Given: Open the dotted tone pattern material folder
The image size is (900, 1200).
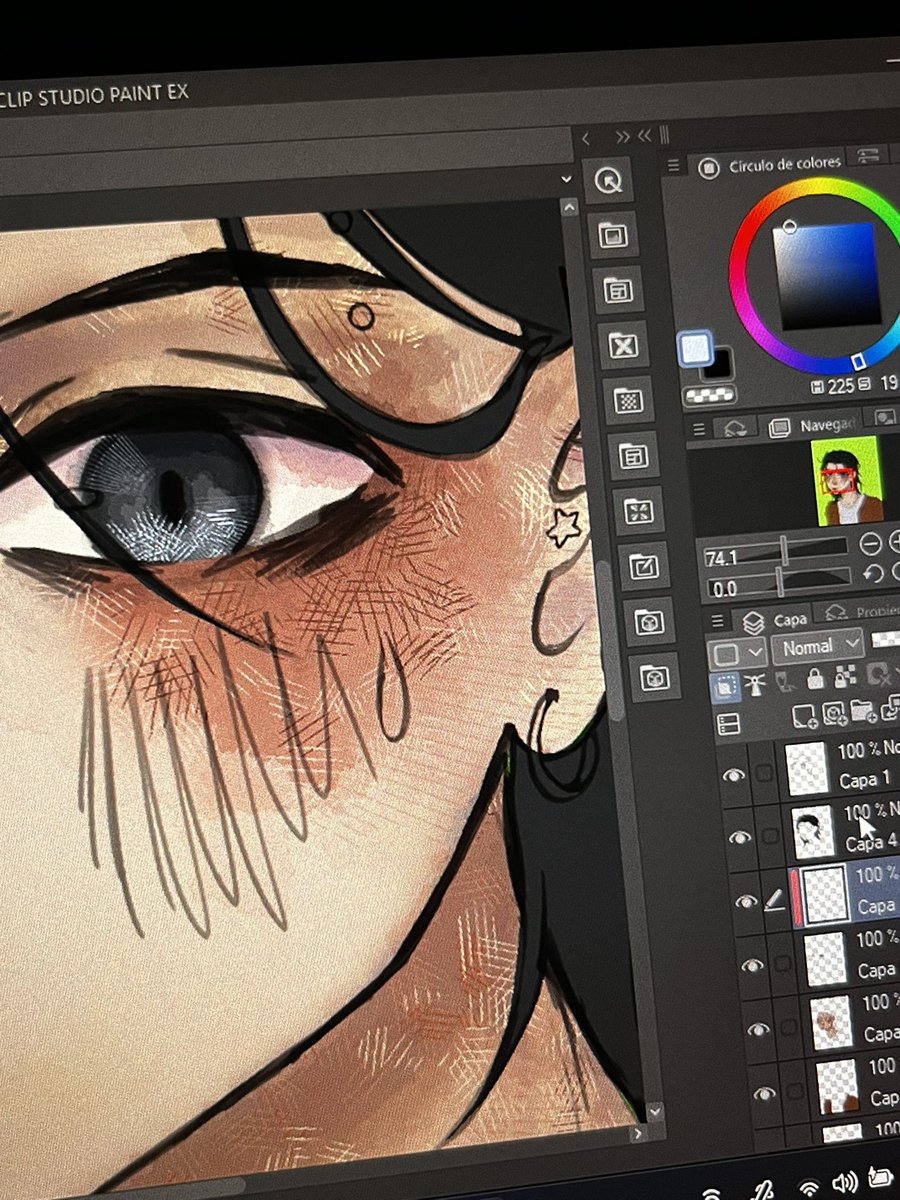Looking at the screenshot, I should pos(629,401).
